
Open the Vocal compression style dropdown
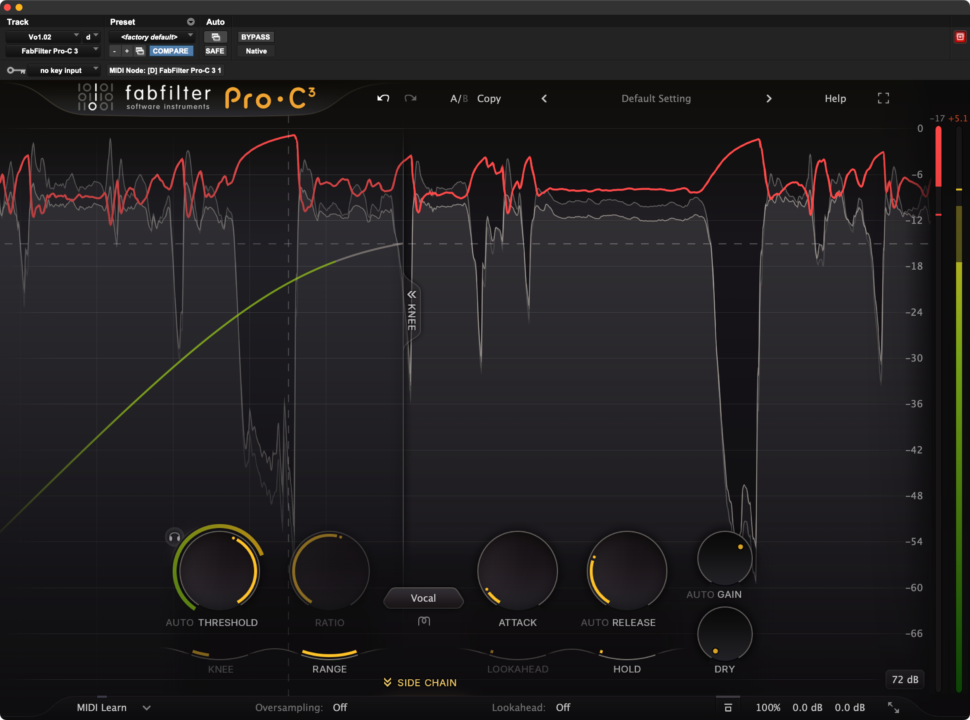click(423, 598)
